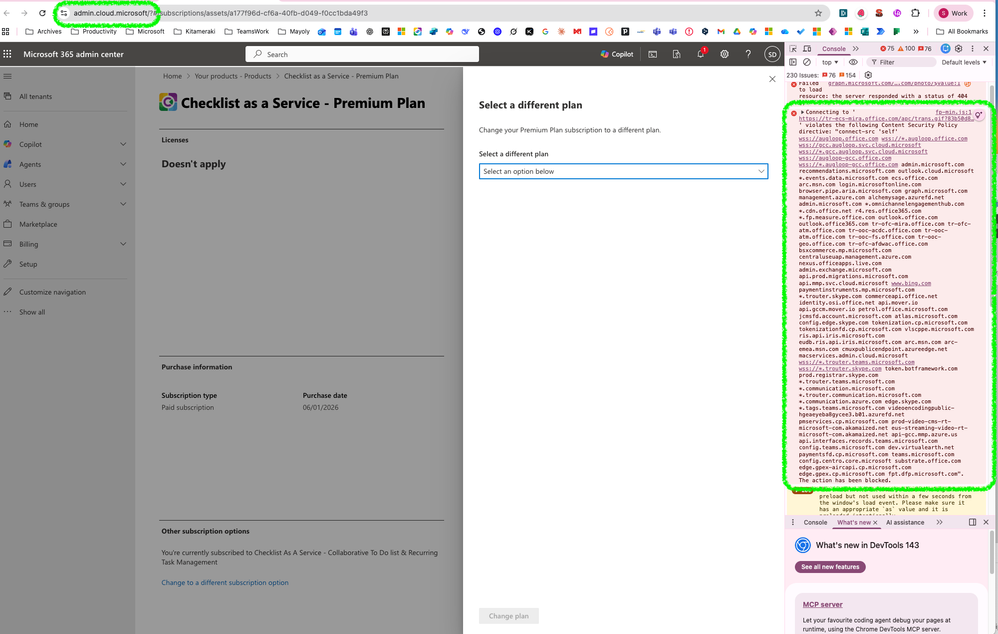998x634 pixels.
Task: Open the Archives bookmarks folder
Action: coord(43,31)
